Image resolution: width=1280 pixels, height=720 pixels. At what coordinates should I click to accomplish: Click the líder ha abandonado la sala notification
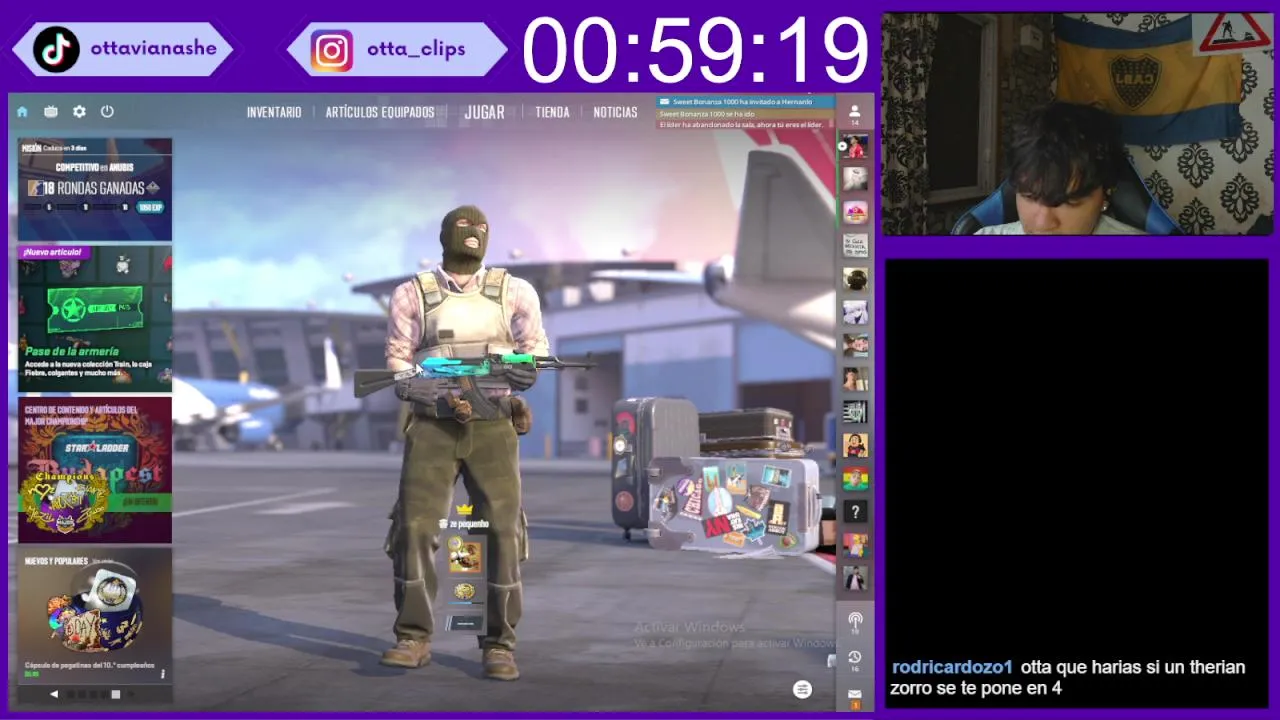pos(745,125)
